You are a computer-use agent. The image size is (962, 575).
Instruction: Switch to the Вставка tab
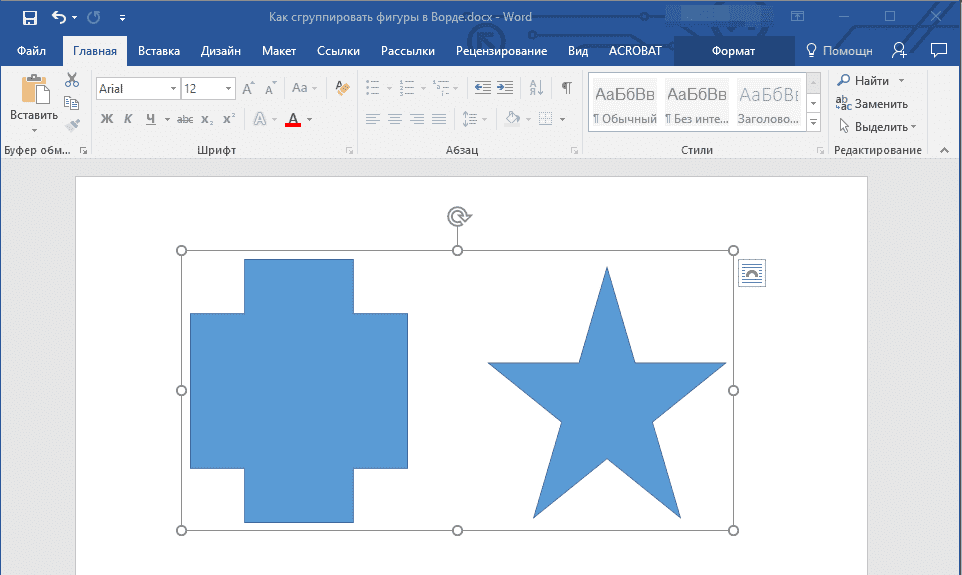159,51
